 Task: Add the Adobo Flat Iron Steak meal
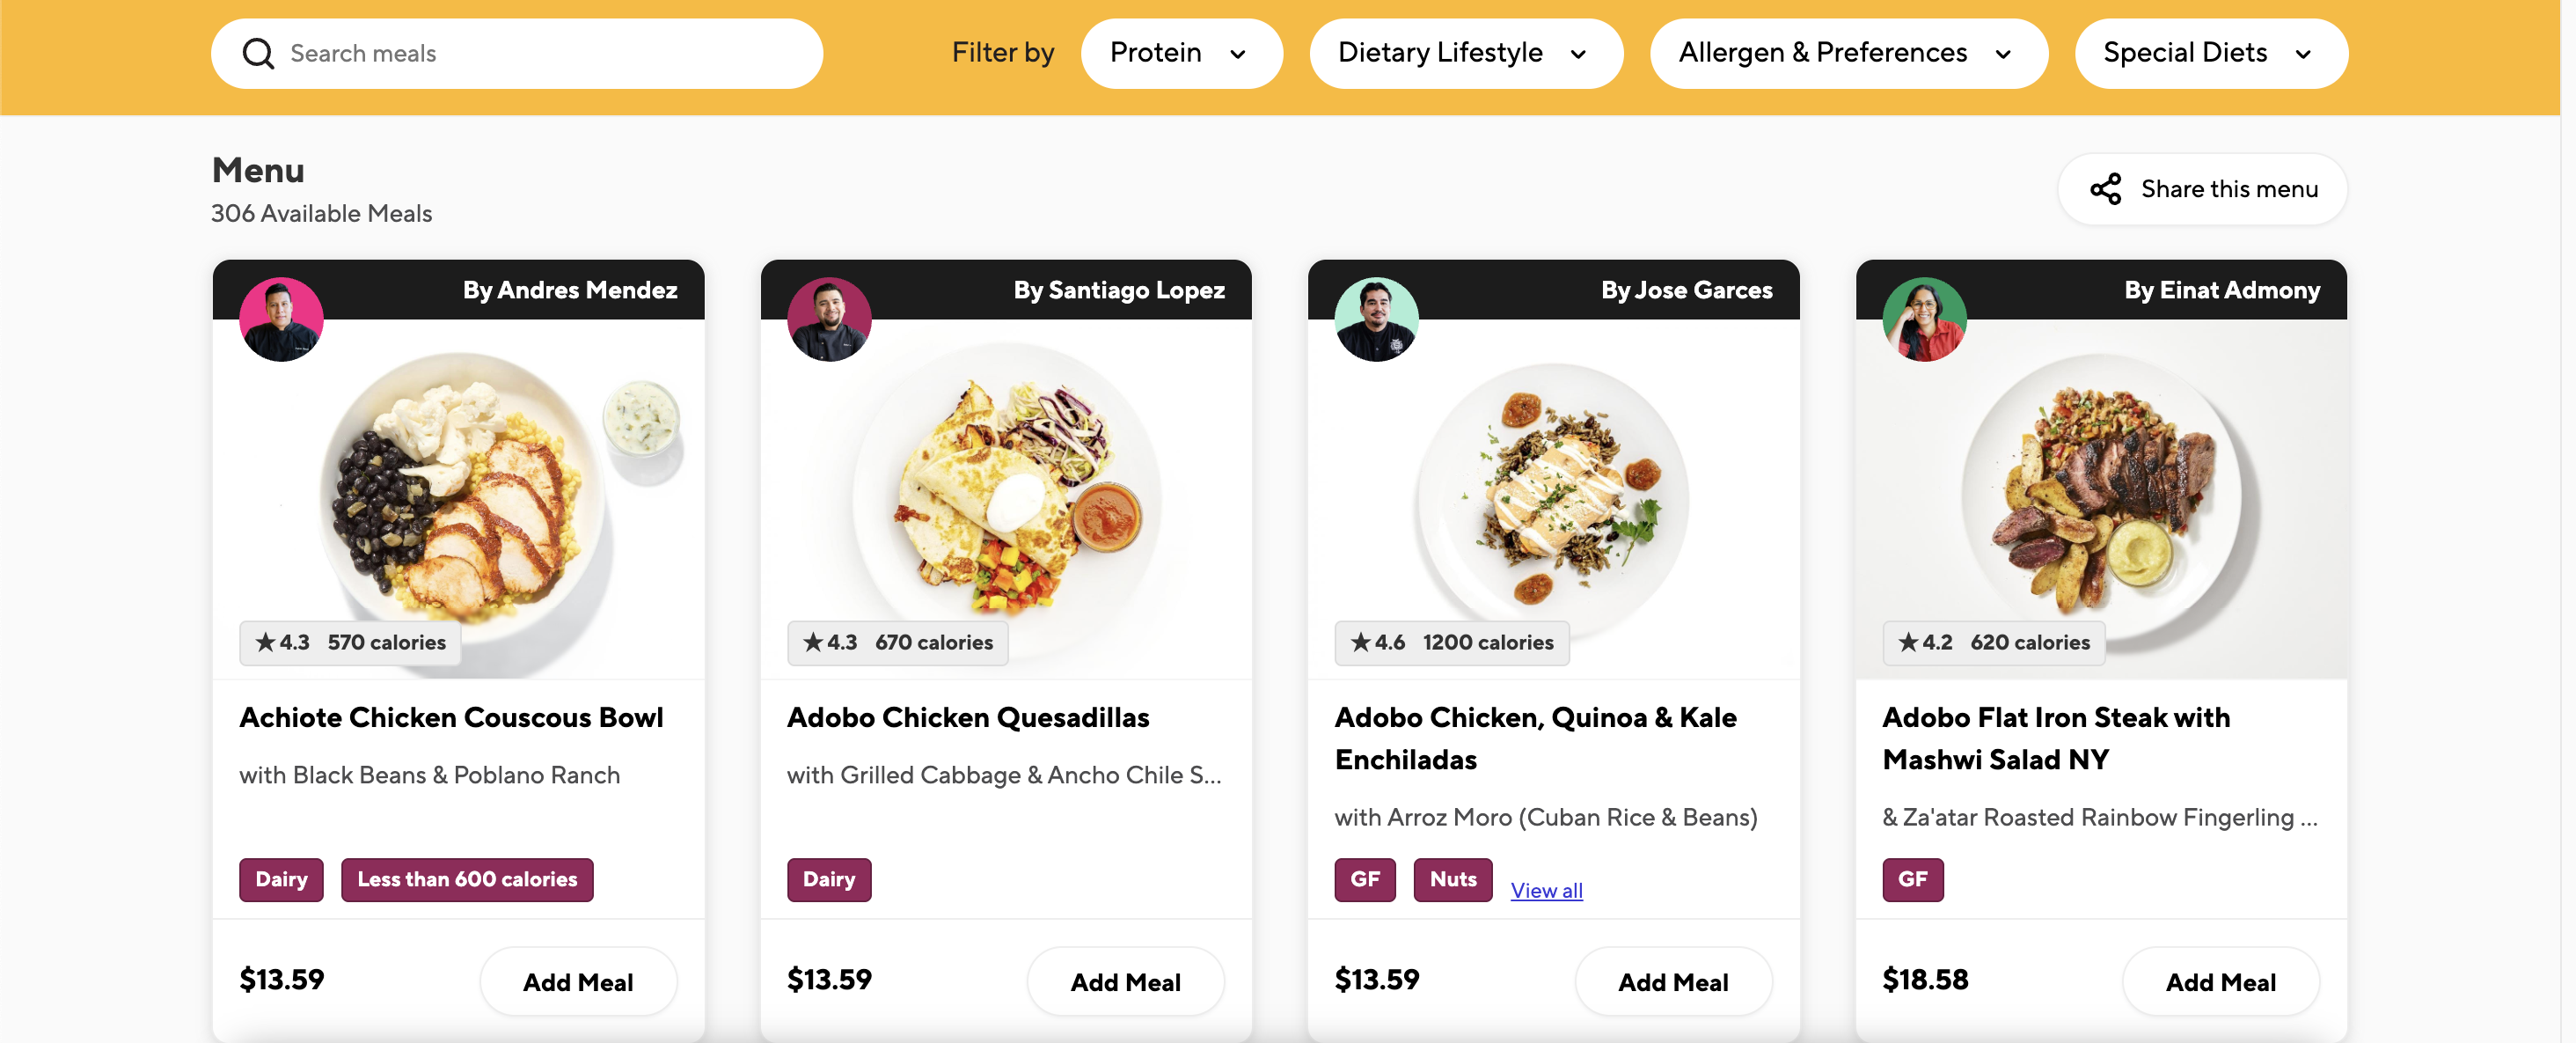[2220, 982]
